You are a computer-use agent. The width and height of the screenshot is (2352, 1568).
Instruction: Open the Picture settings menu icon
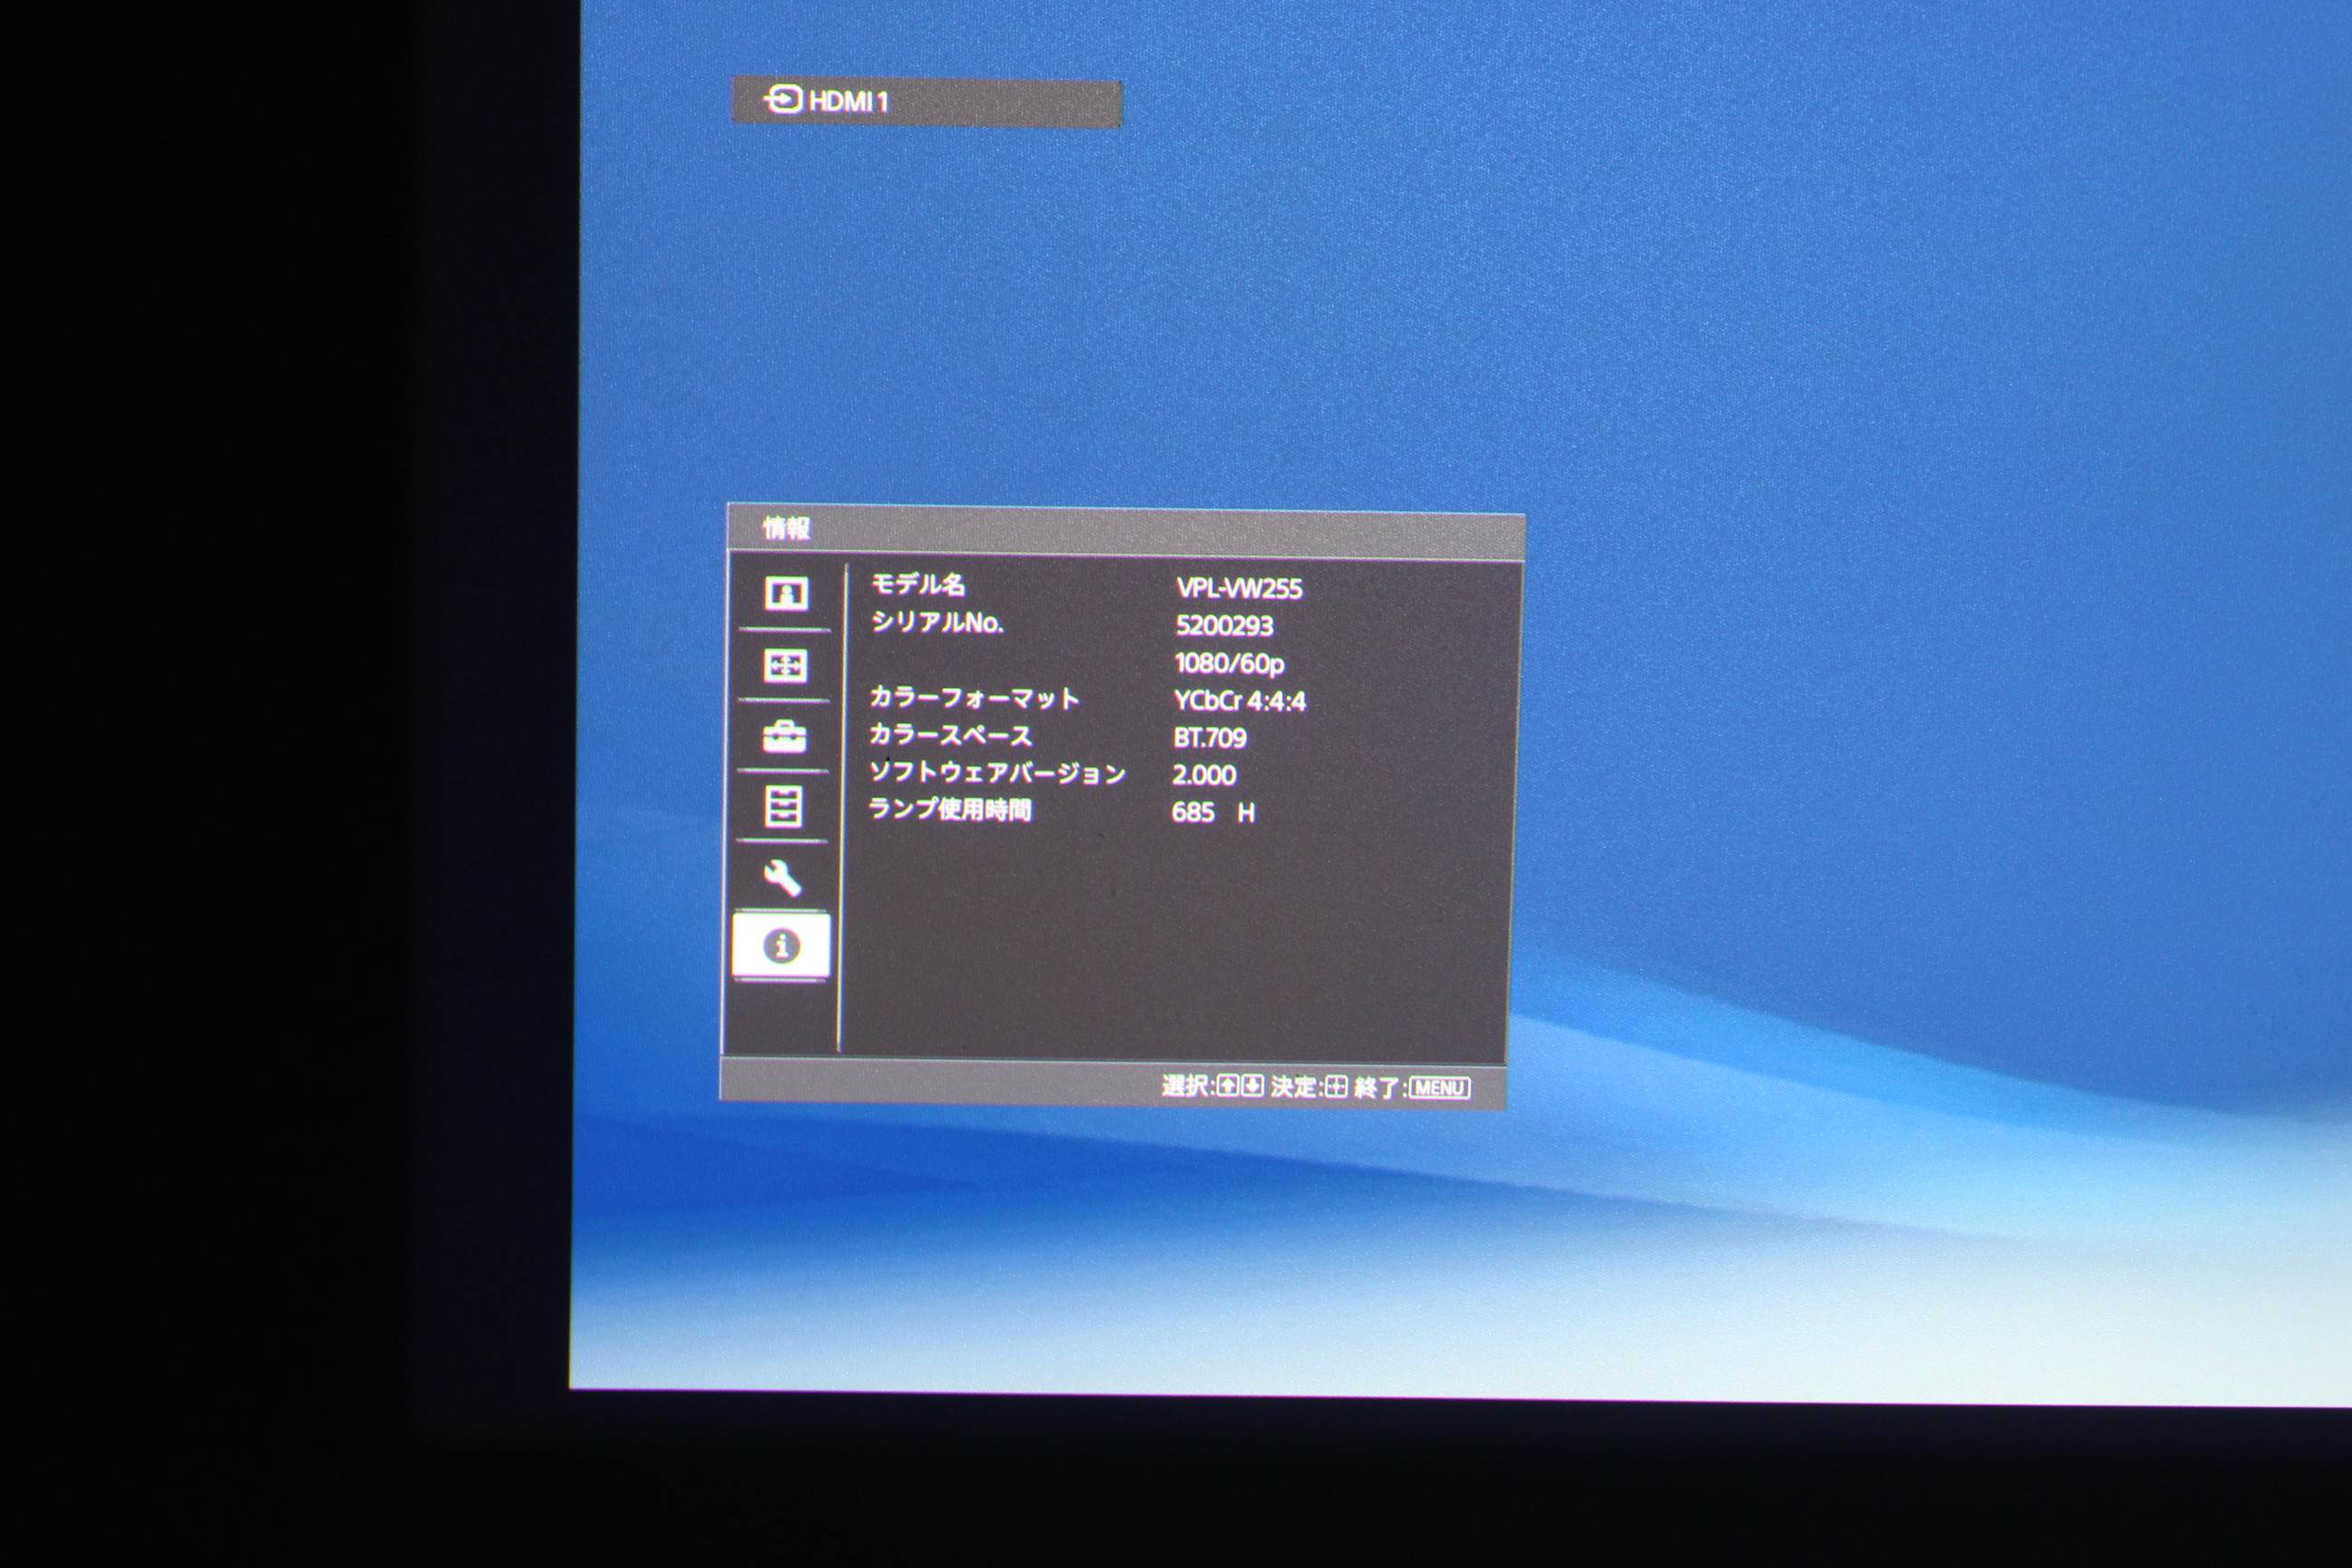[786, 593]
